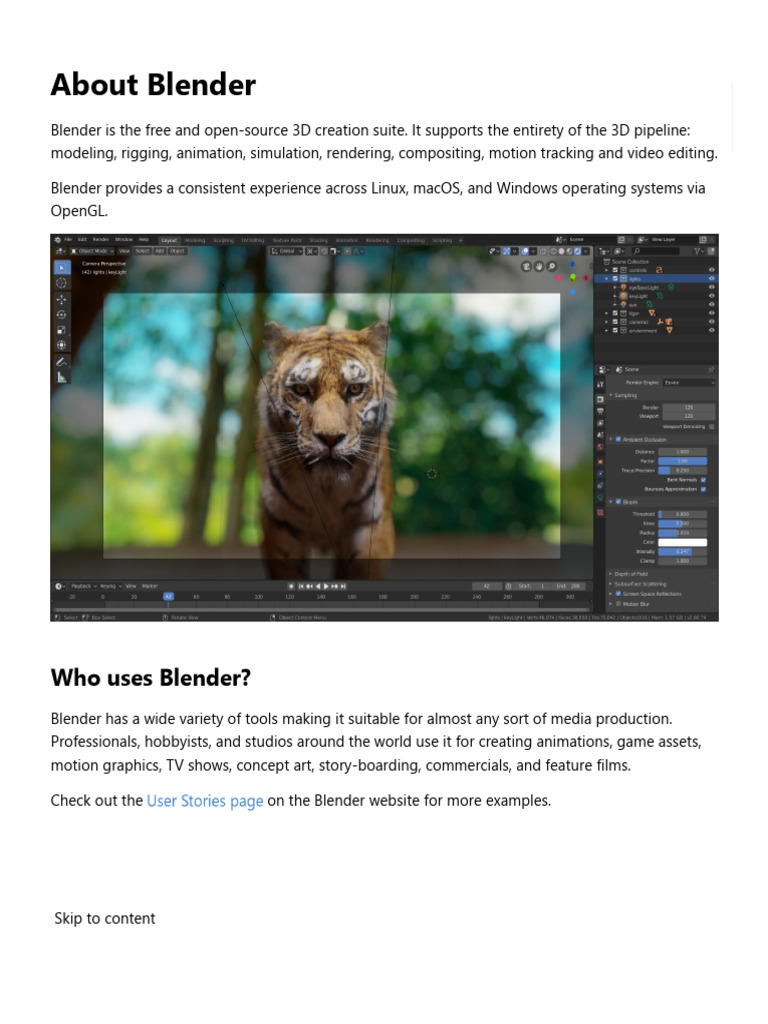Switch to the Sculpting workspace tab
Viewport: 768px width, 1024px height.
pyautogui.click(x=223, y=240)
